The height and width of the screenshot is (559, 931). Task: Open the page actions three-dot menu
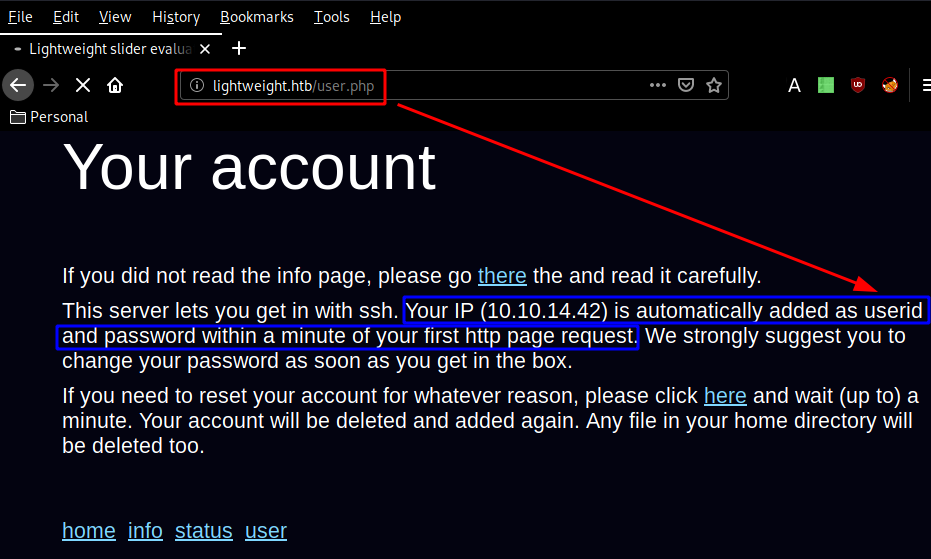pos(657,85)
